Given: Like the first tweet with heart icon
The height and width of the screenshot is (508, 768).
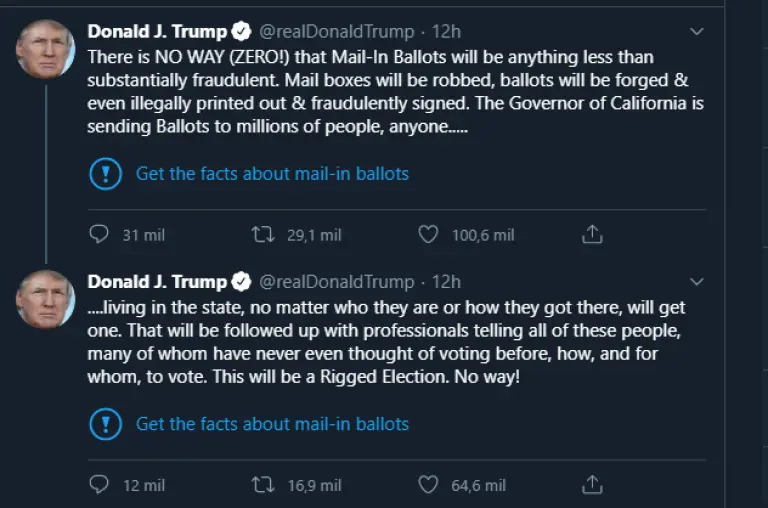Looking at the screenshot, I should coord(428,235).
